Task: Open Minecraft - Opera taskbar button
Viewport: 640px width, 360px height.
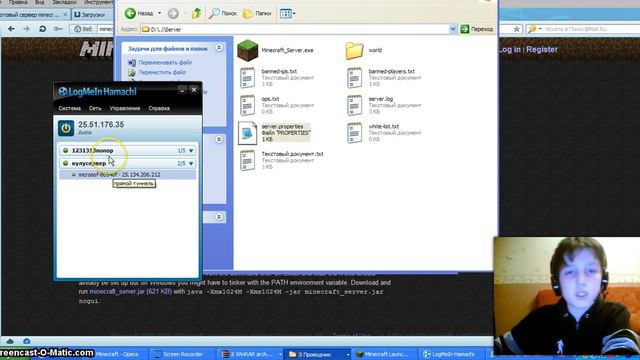Action: tap(117, 354)
